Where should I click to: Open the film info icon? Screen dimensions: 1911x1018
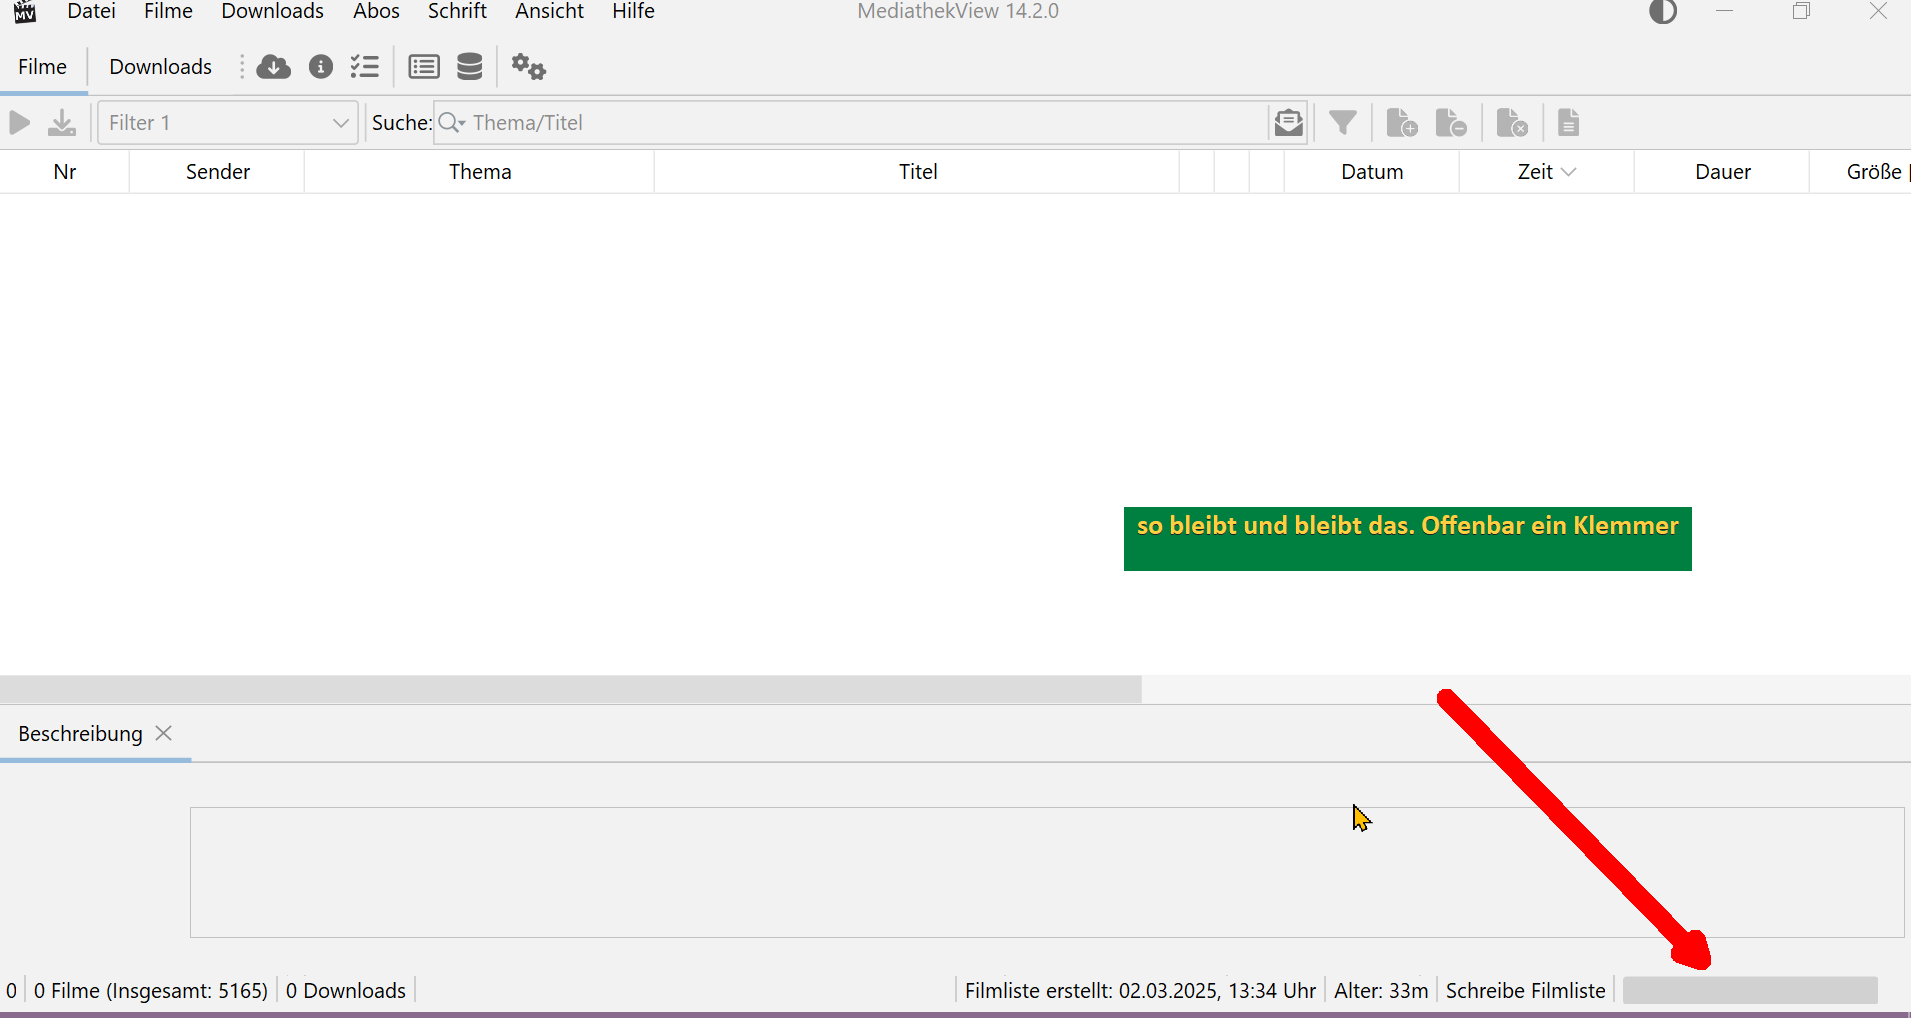click(321, 67)
